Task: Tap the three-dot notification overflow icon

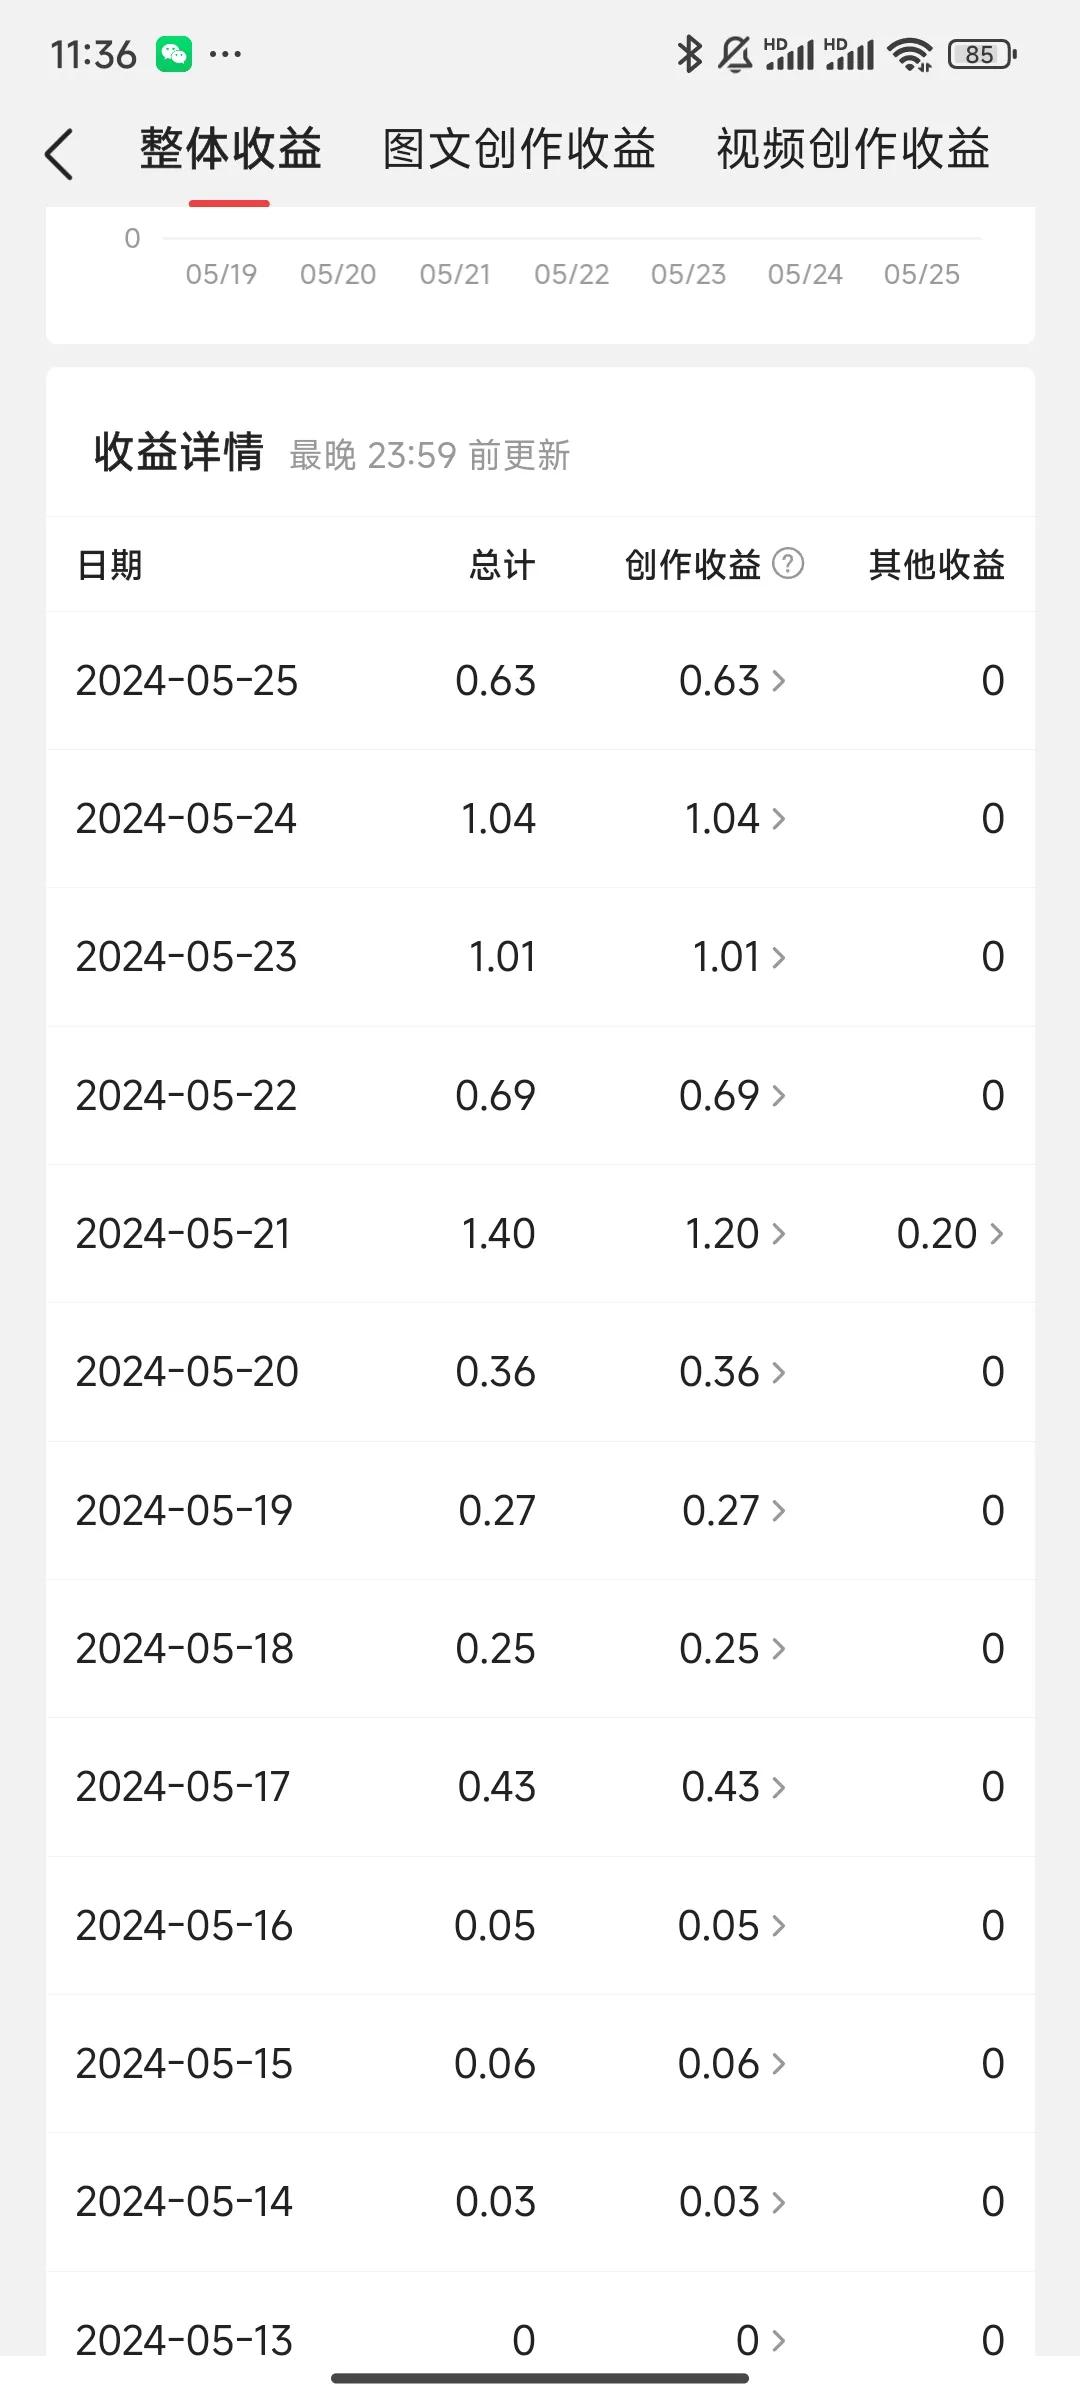Action: [x=225, y=54]
